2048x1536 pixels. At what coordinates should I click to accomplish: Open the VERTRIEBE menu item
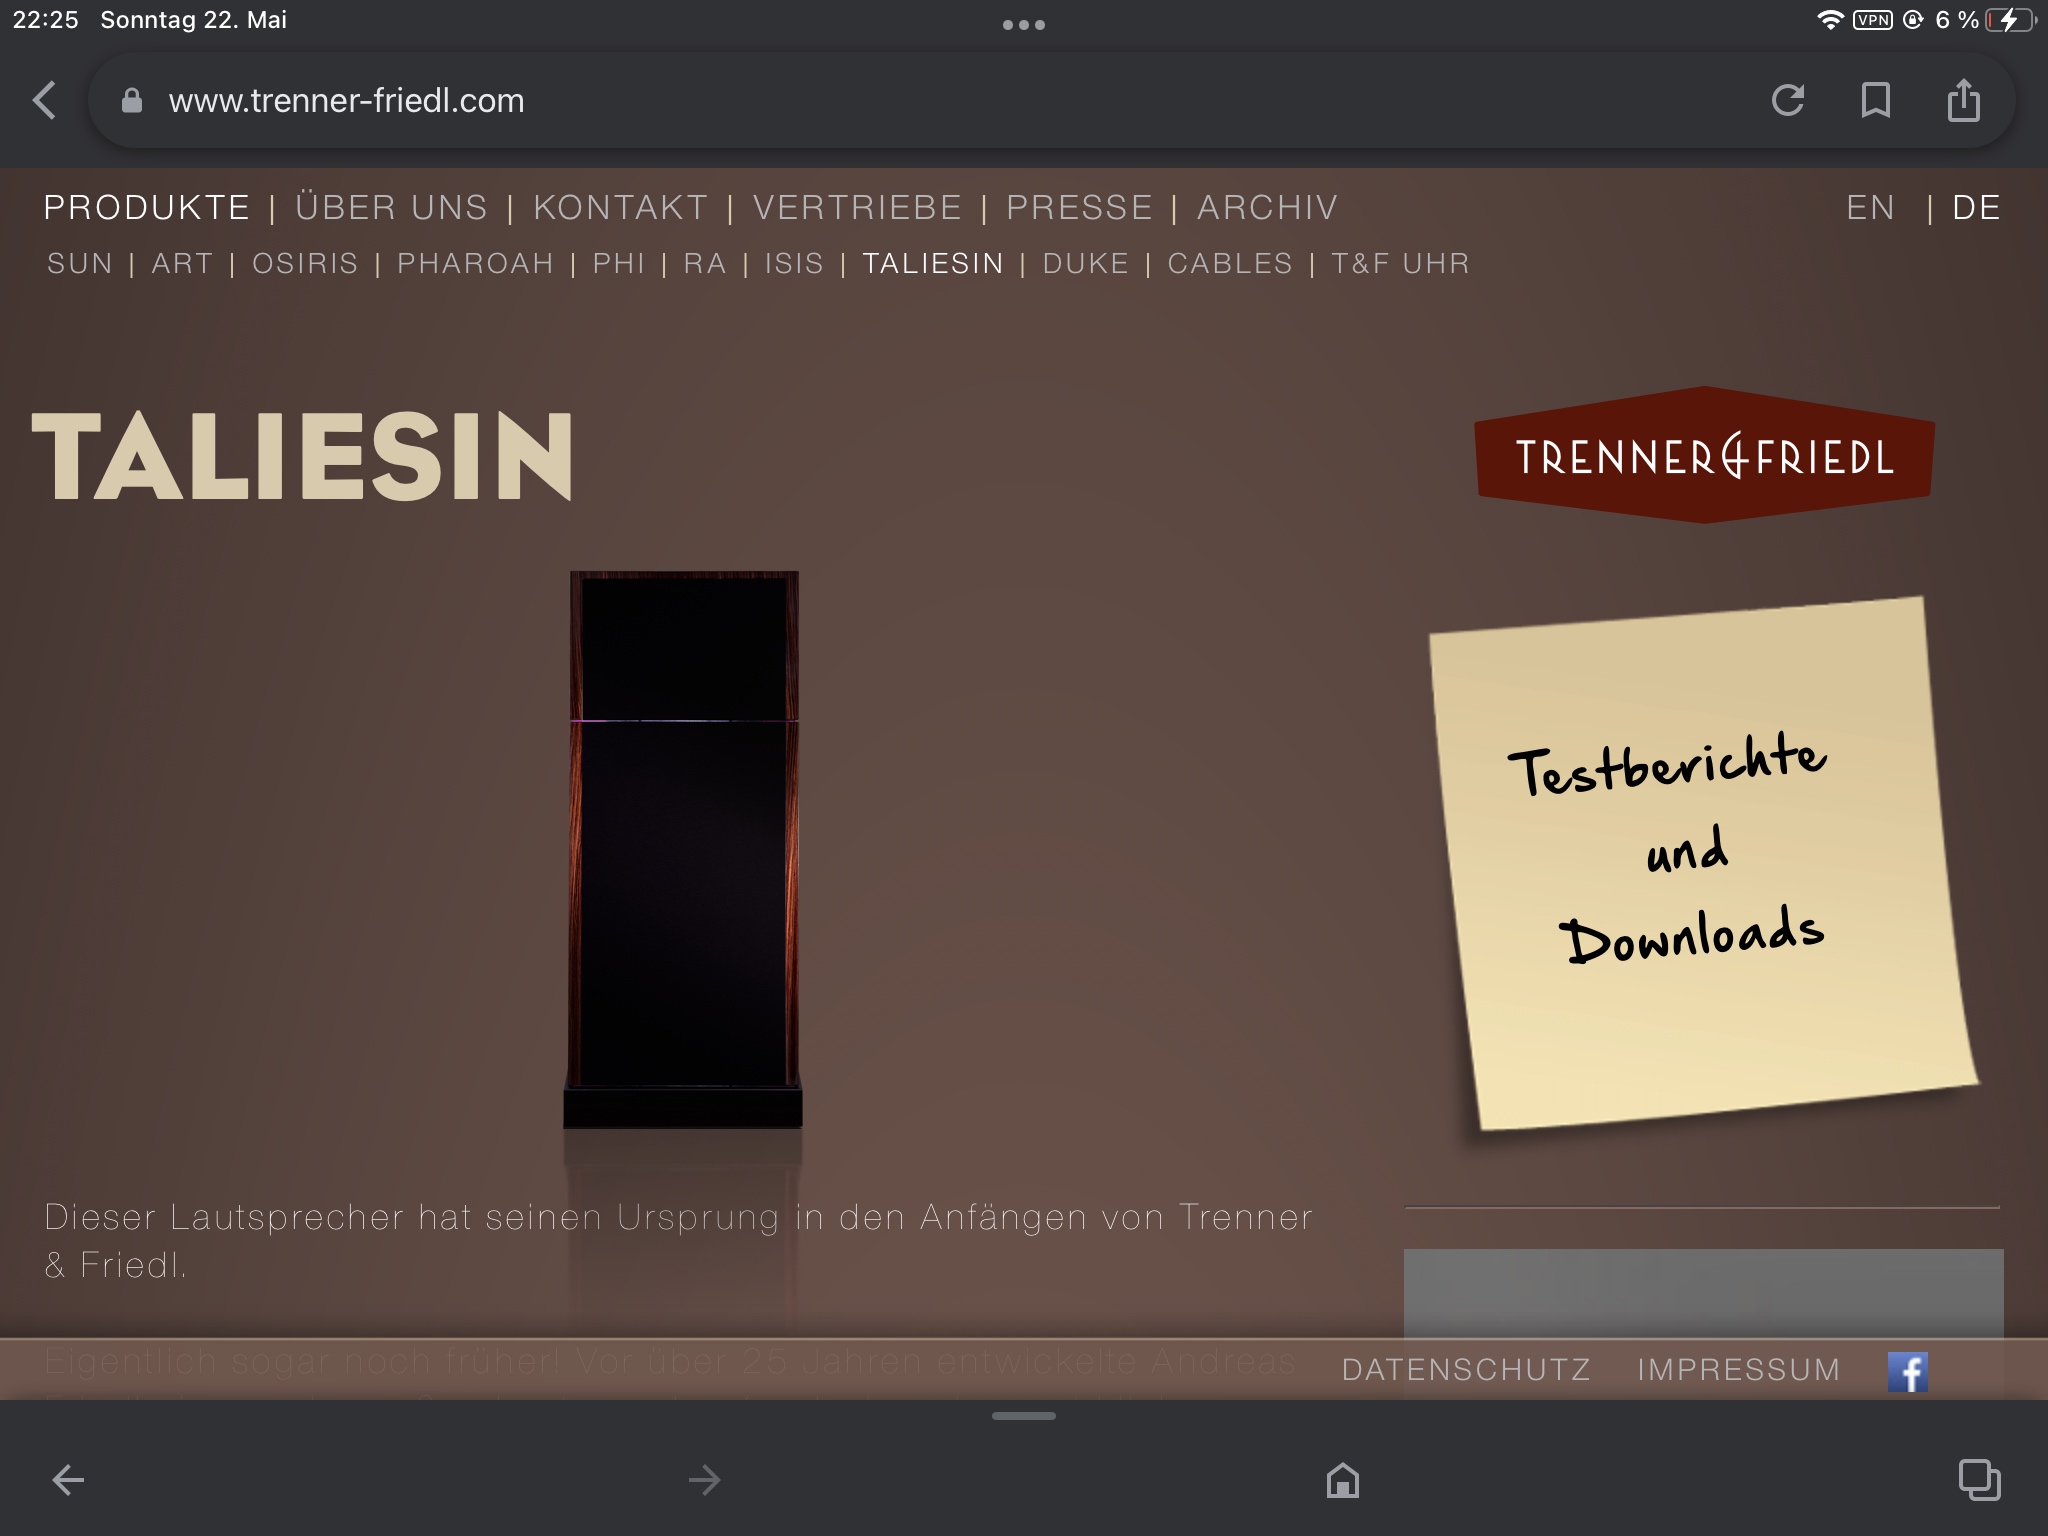click(x=857, y=207)
